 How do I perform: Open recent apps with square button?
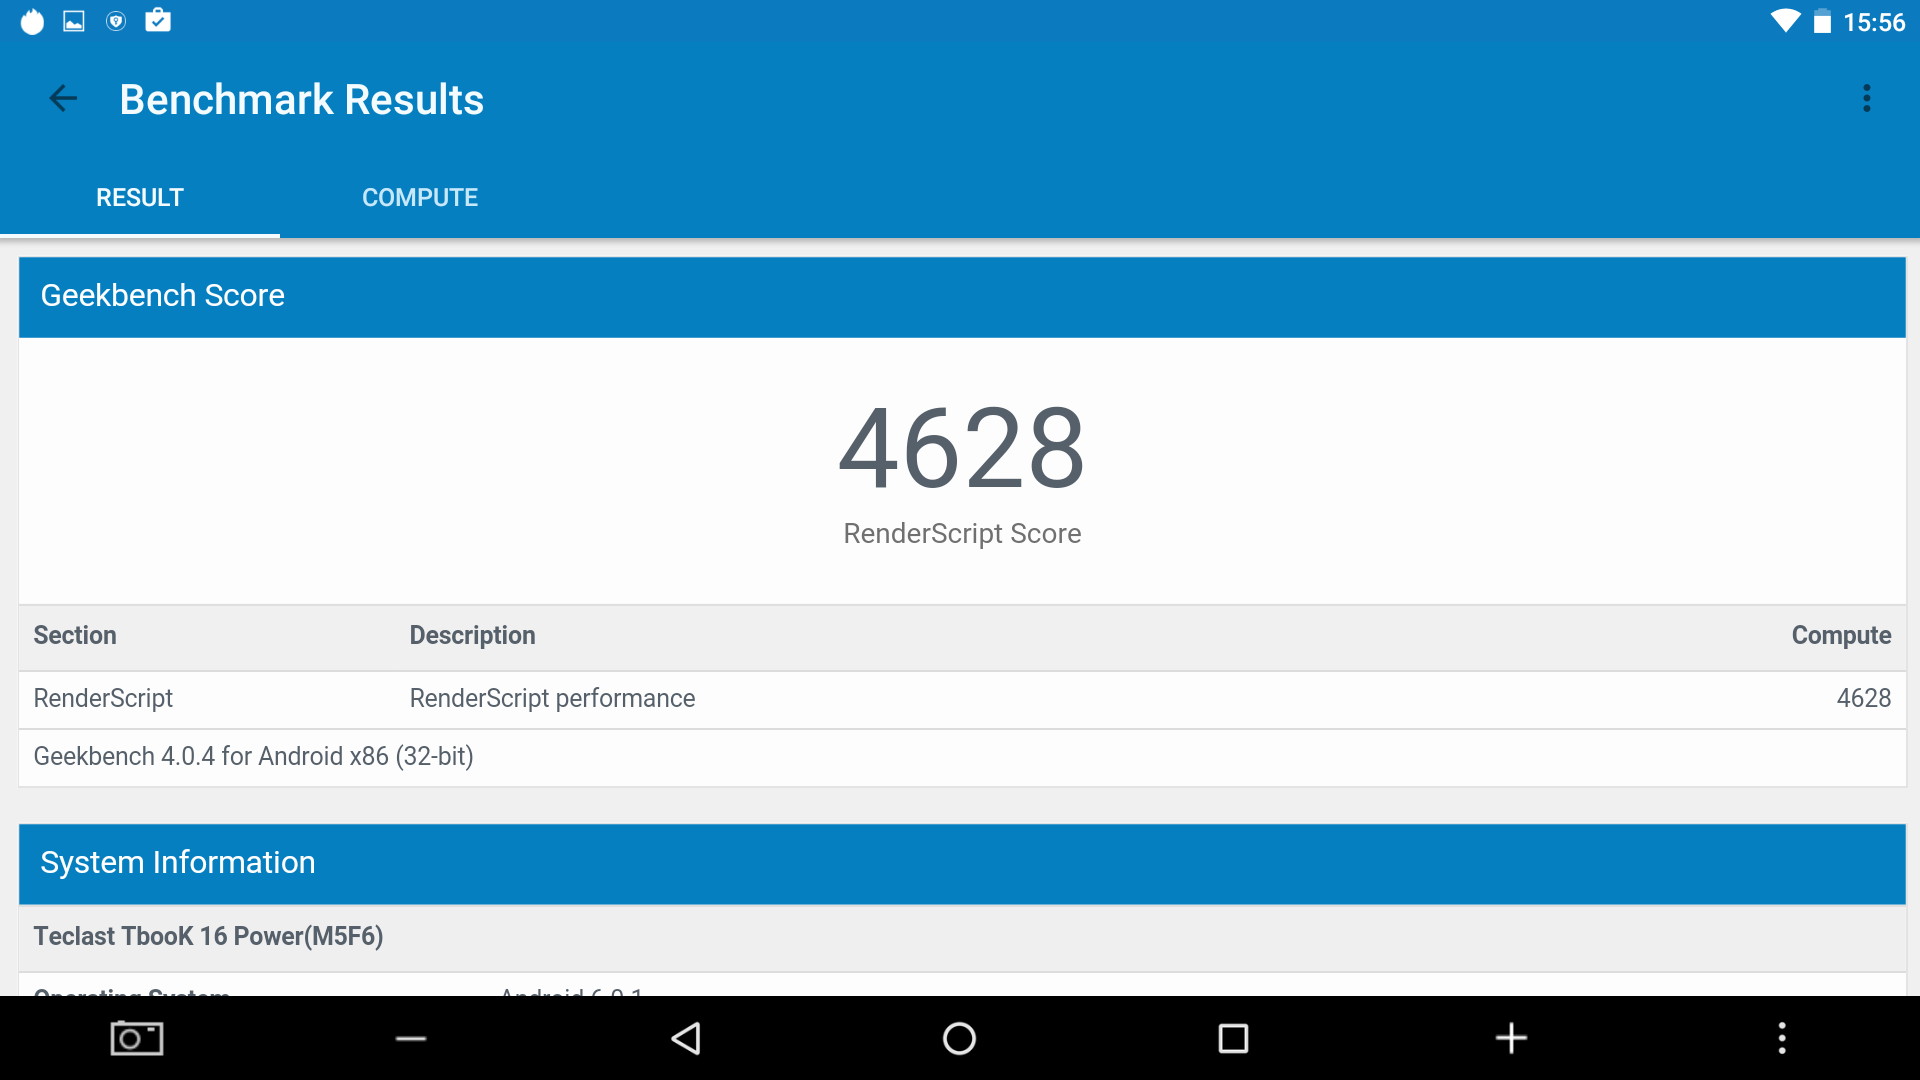1233,1038
